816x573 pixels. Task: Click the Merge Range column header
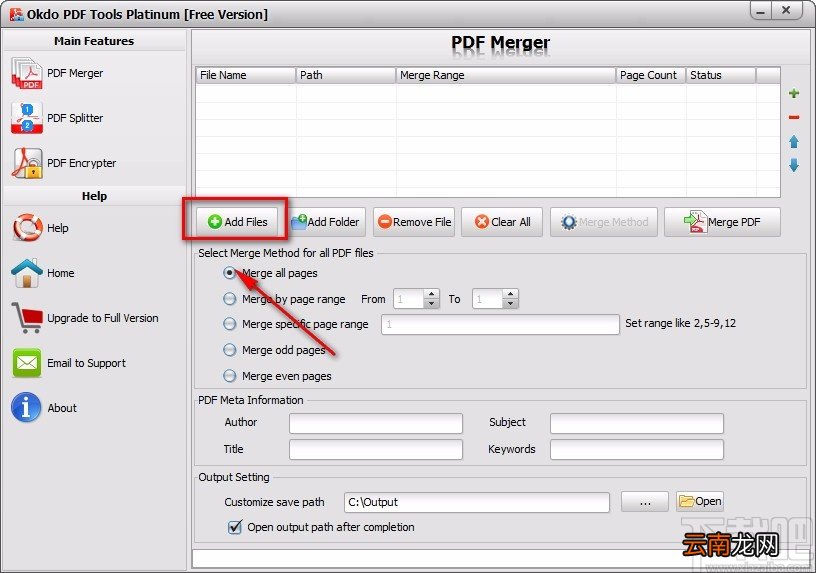[506, 75]
